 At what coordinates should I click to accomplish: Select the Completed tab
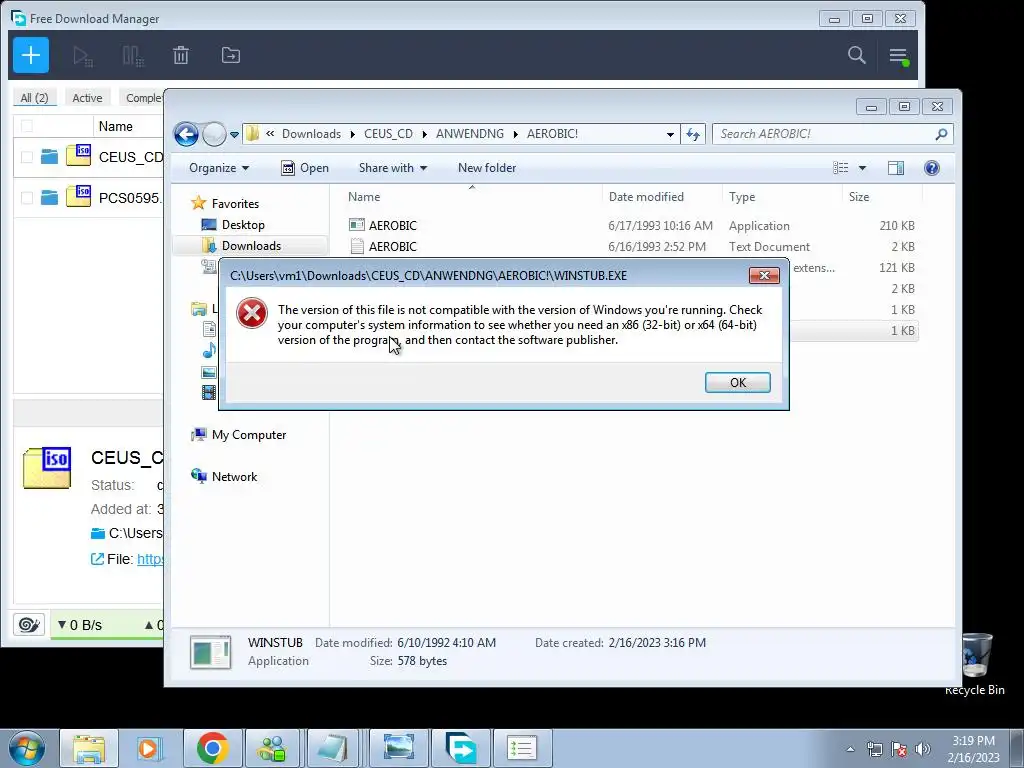click(142, 98)
